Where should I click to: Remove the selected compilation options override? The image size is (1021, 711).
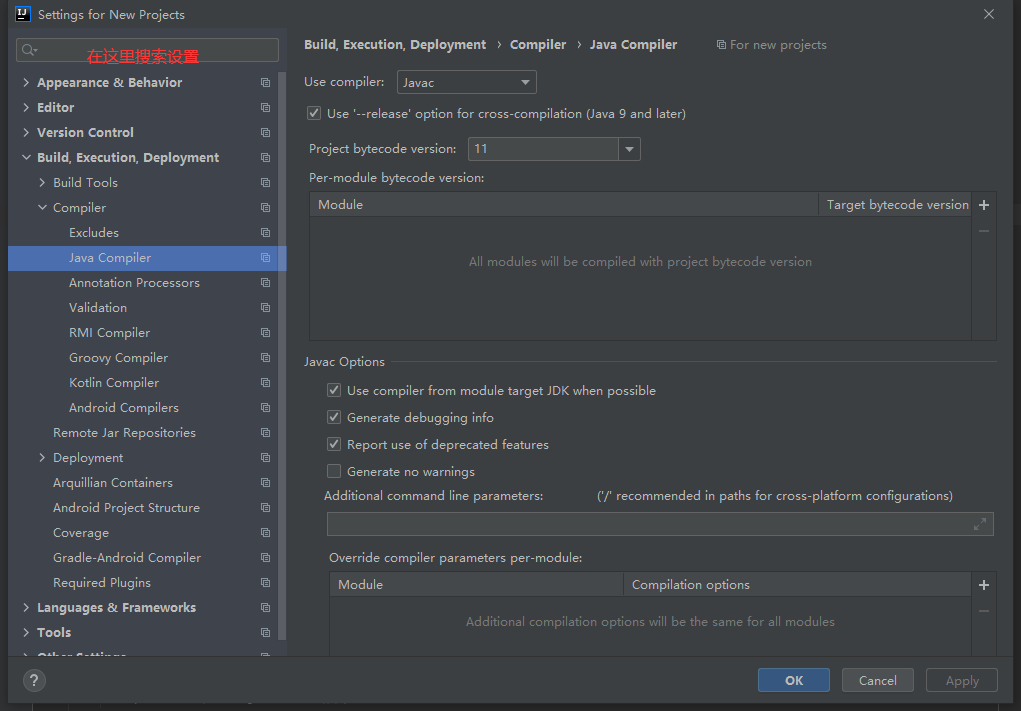click(x=984, y=611)
